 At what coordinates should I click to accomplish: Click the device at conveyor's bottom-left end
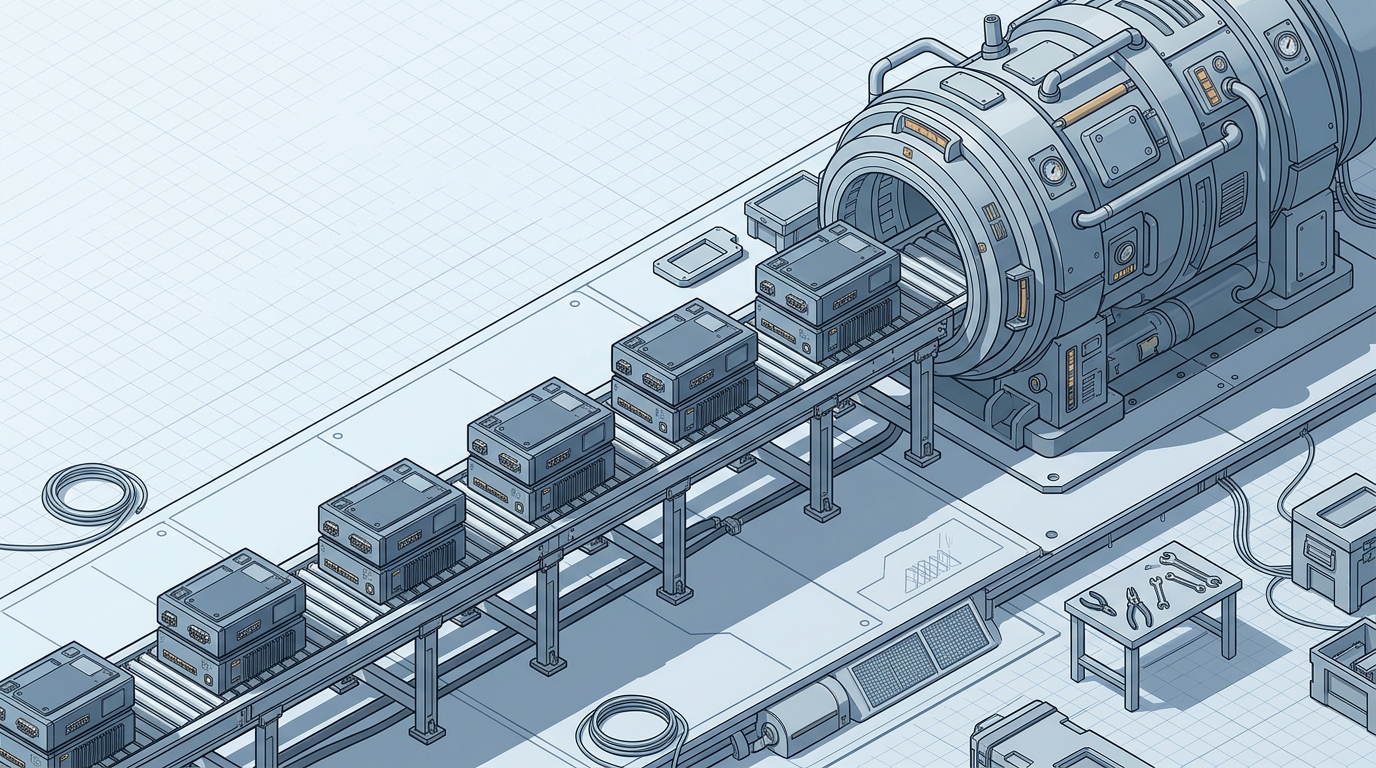(62, 705)
